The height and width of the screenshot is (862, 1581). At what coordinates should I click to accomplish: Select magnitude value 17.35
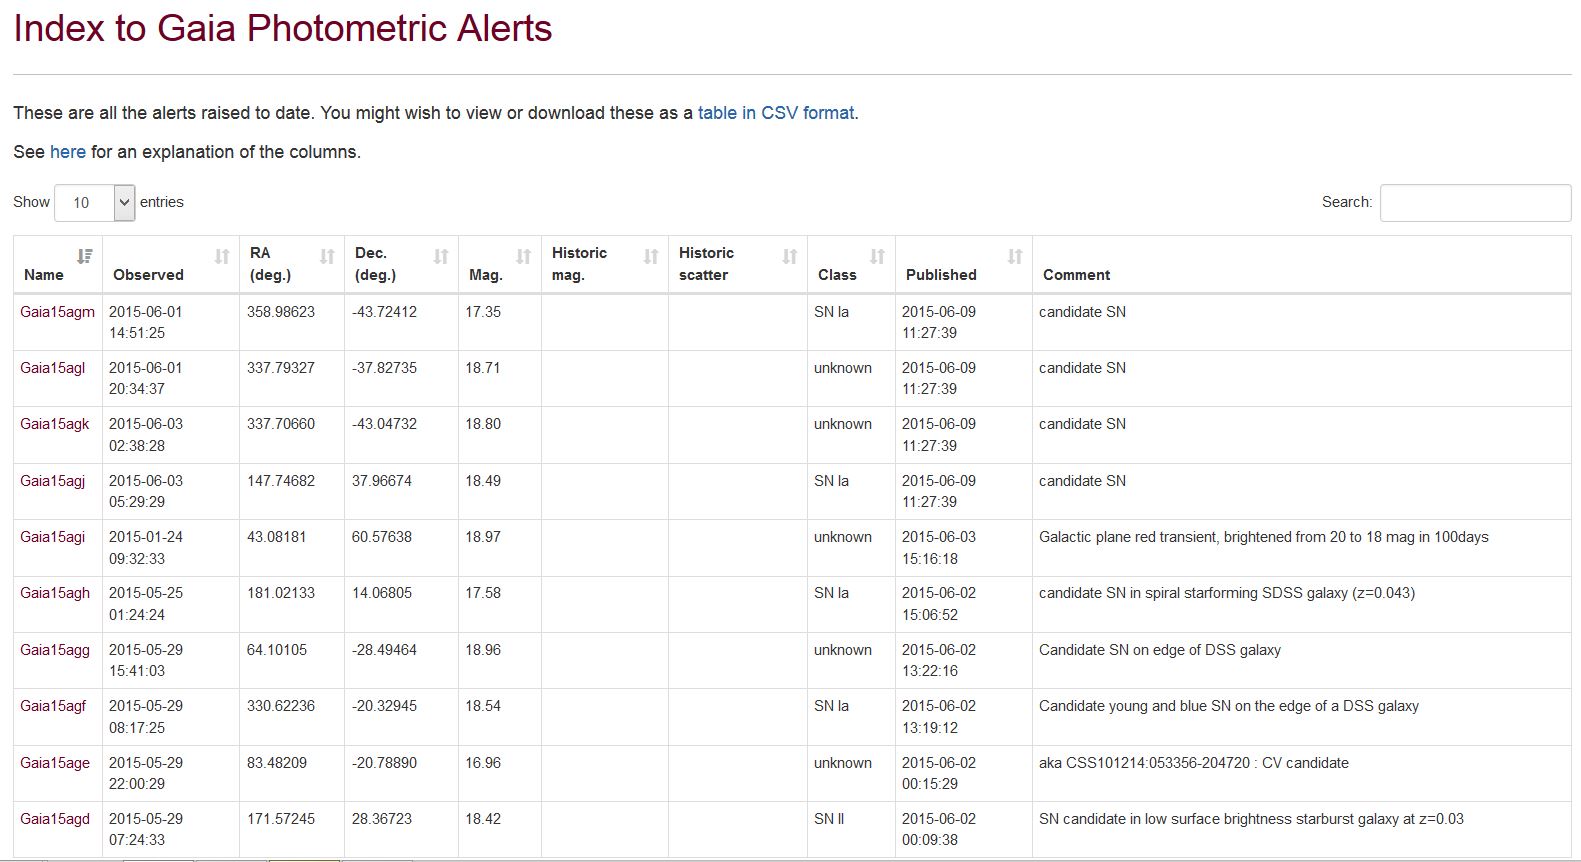click(x=483, y=312)
